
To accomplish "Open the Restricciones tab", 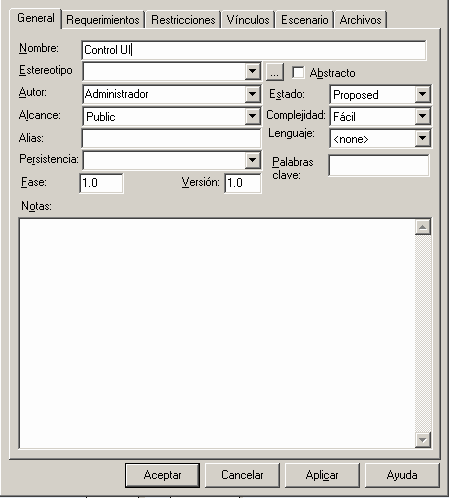I will (x=183, y=20).
